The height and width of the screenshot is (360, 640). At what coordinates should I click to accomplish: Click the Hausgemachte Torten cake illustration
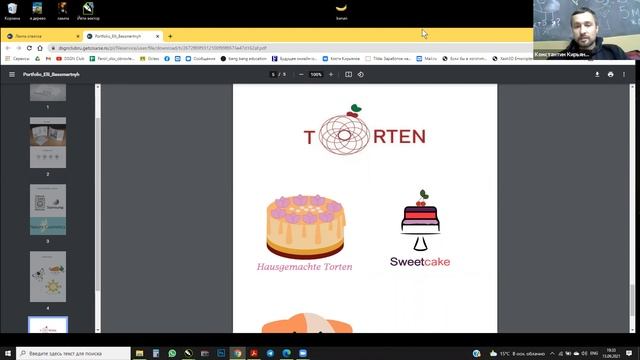click(305, 227)
